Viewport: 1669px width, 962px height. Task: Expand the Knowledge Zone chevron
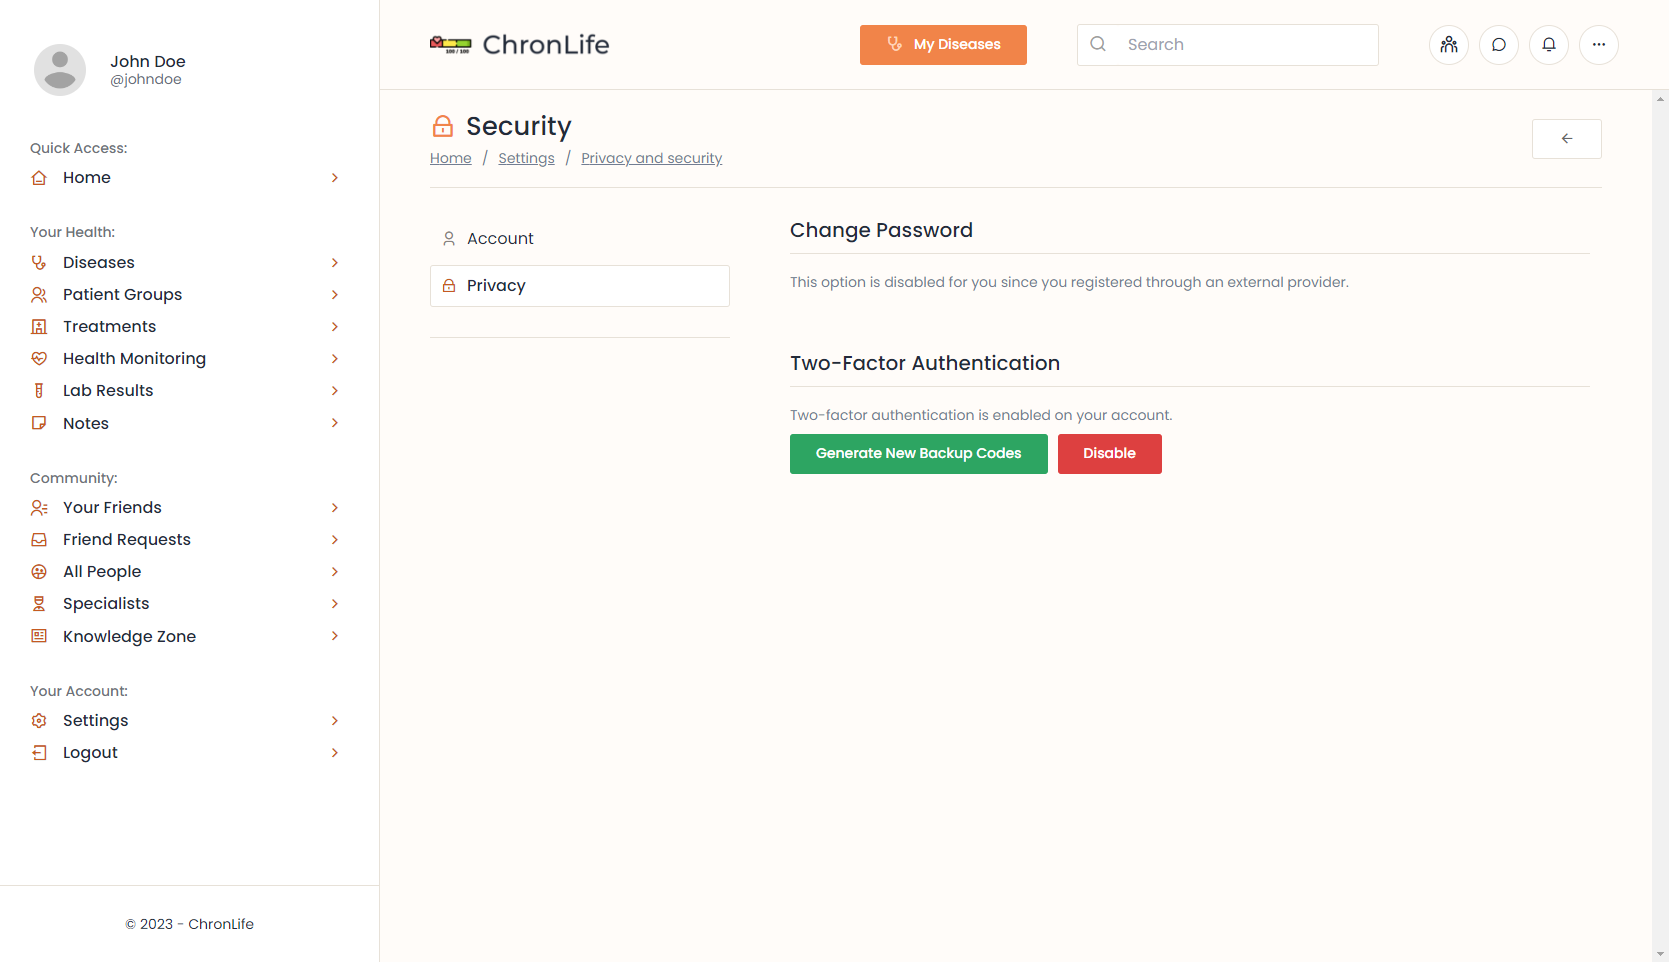[x=335, y=636]
